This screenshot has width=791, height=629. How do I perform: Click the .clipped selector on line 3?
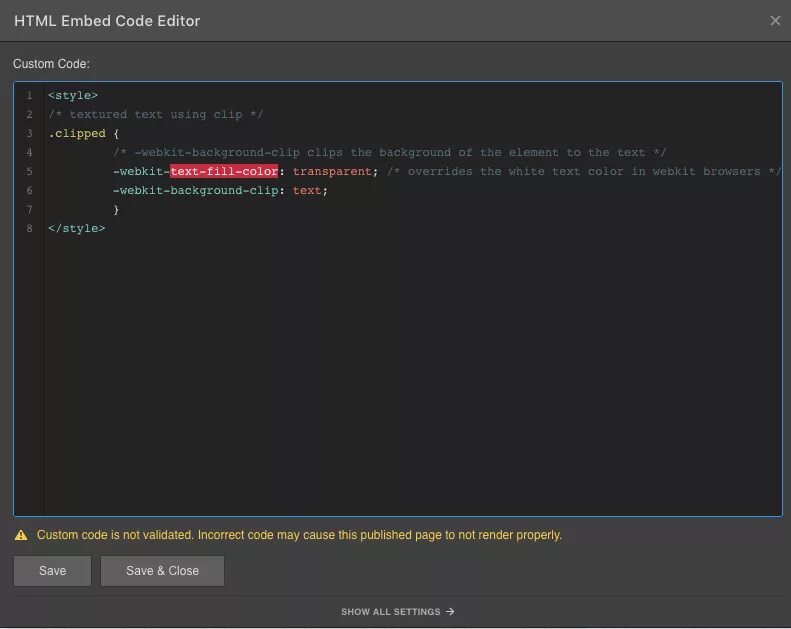77,134
